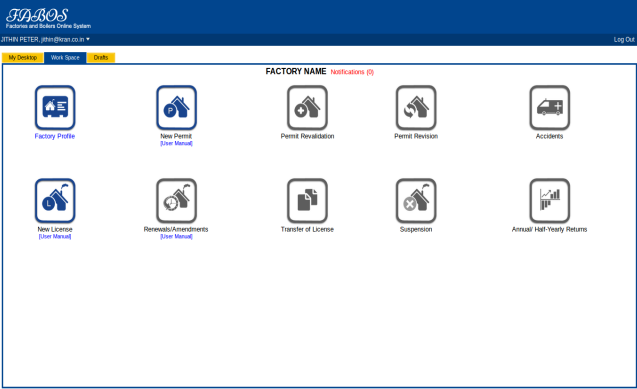Click the New License label
Viewport: 637px width, 389px height.
[55, 229]
